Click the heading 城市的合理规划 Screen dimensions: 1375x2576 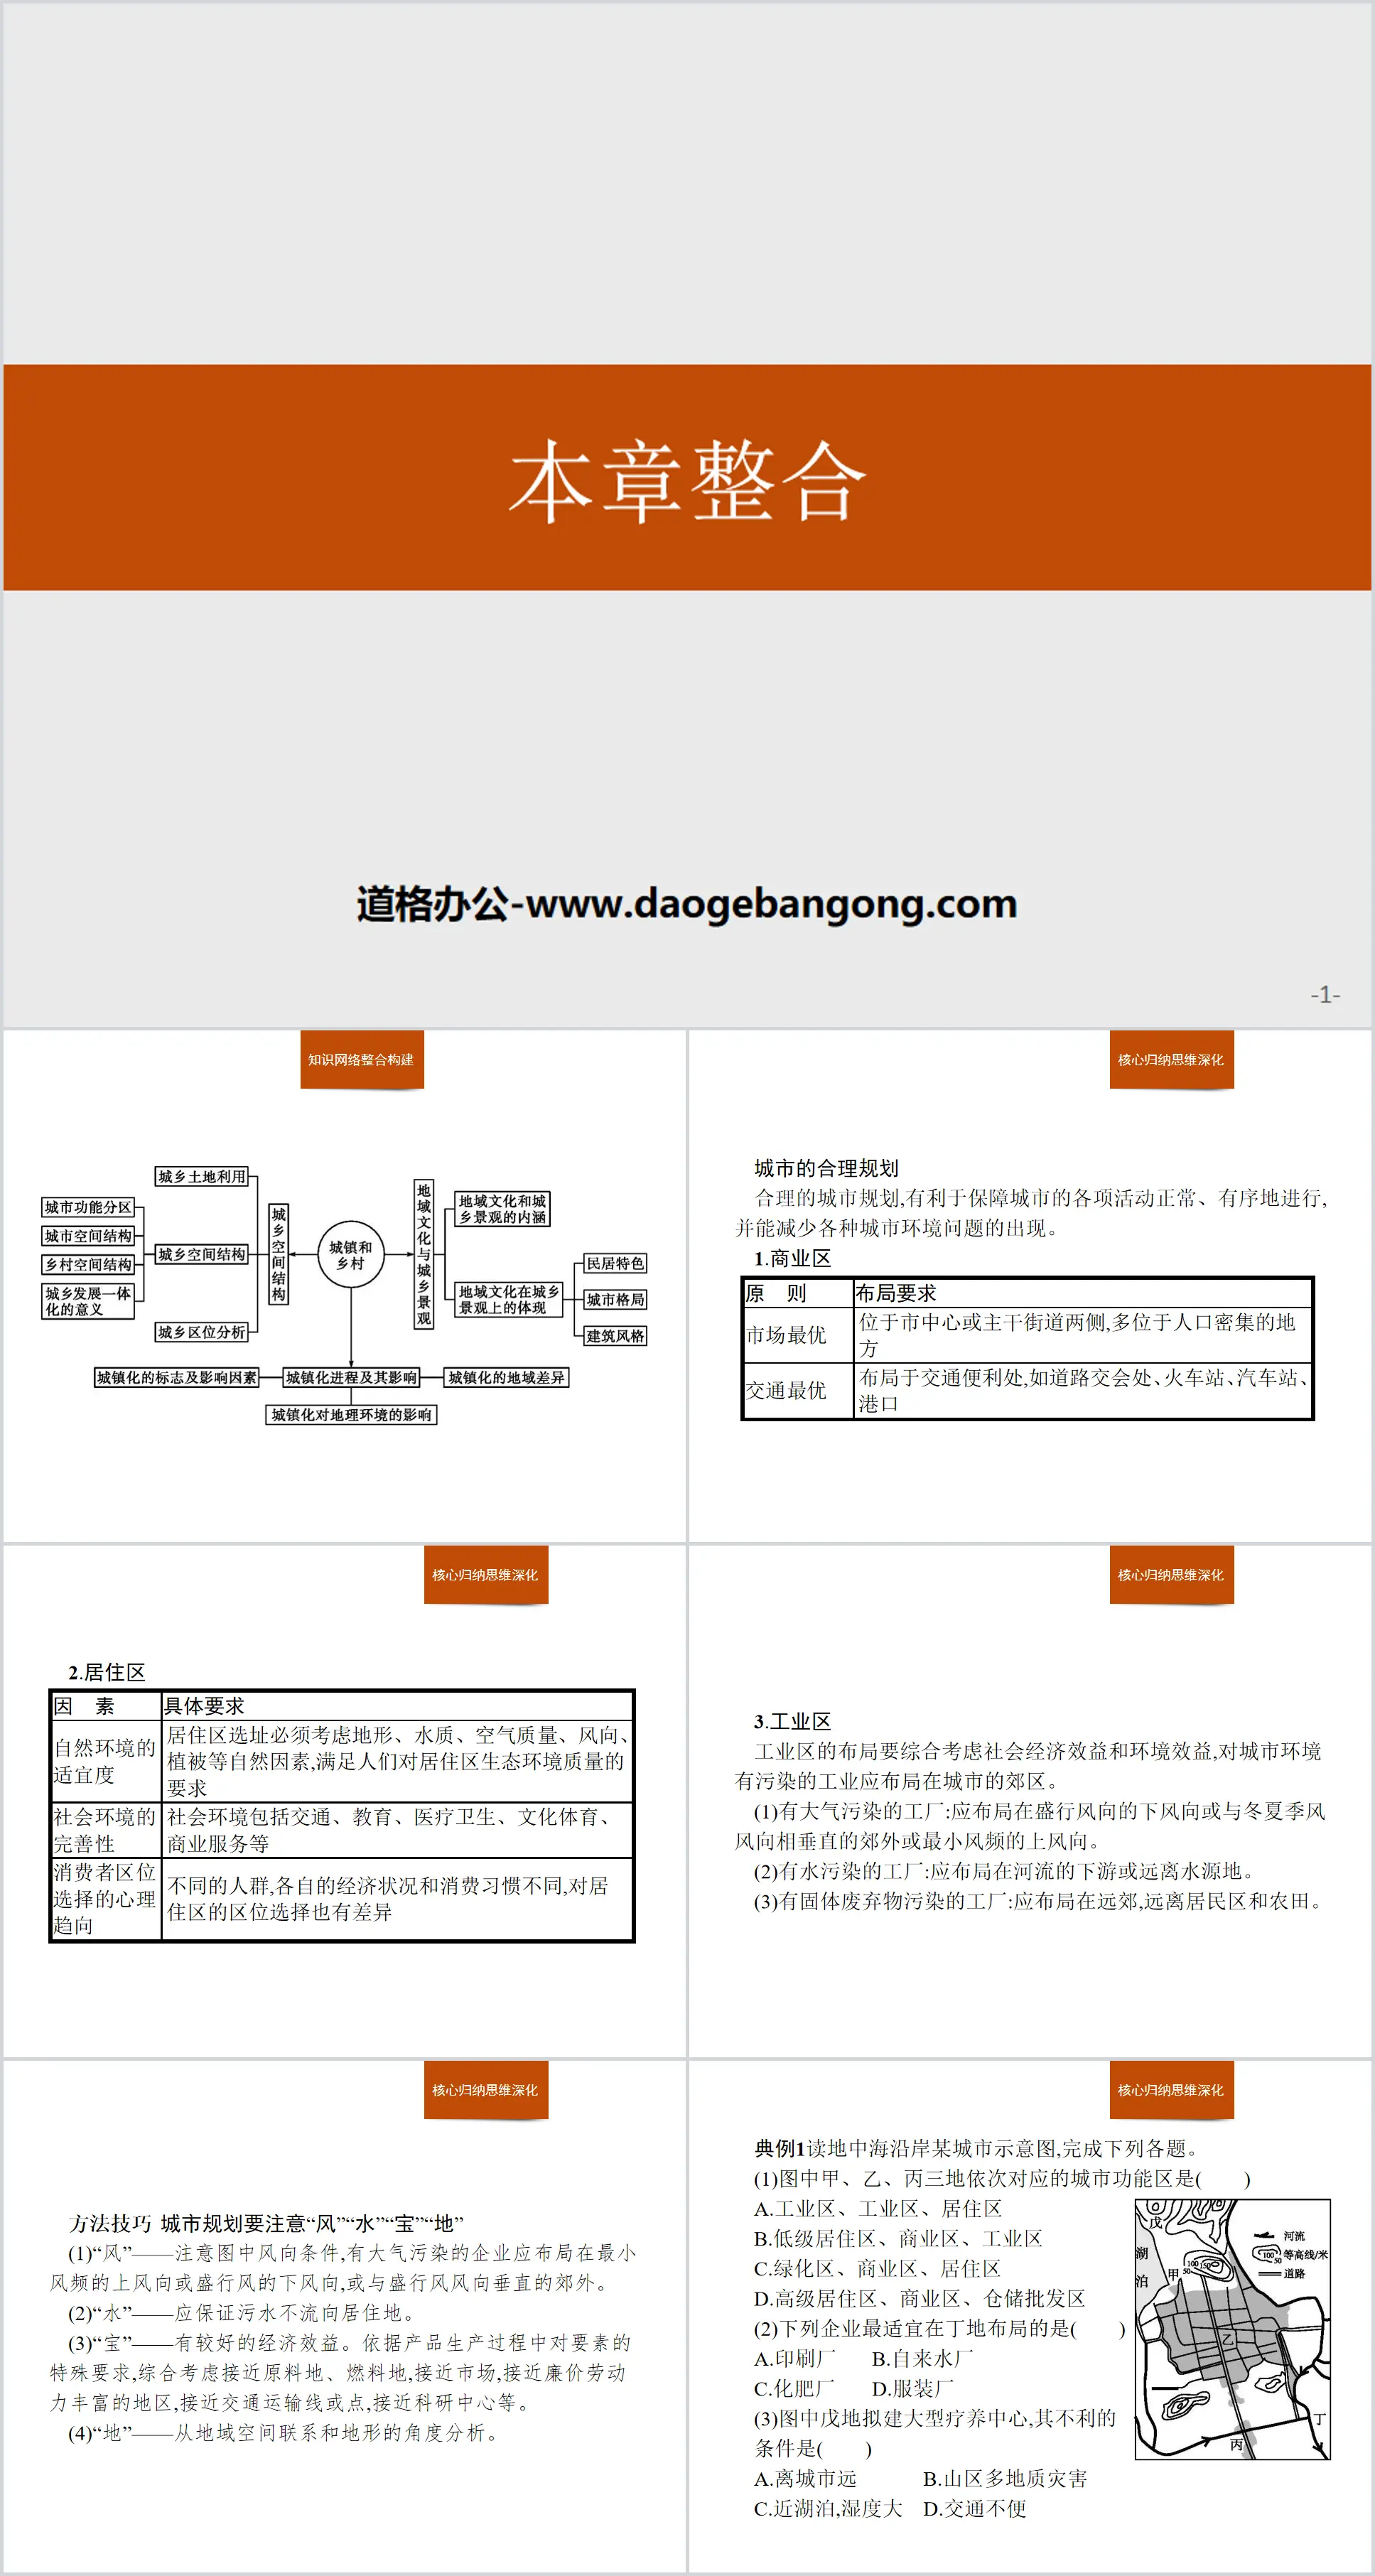826,1168
